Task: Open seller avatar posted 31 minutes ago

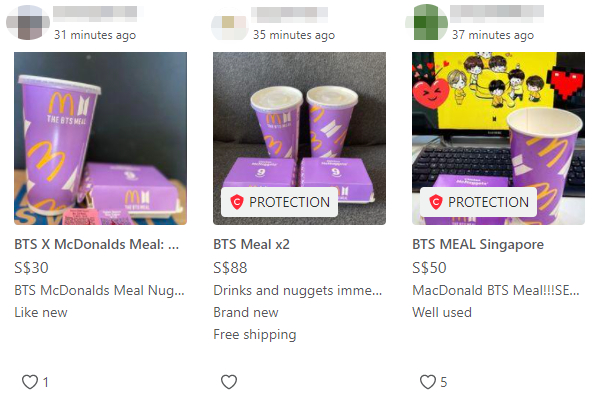Action: [28, 22]
